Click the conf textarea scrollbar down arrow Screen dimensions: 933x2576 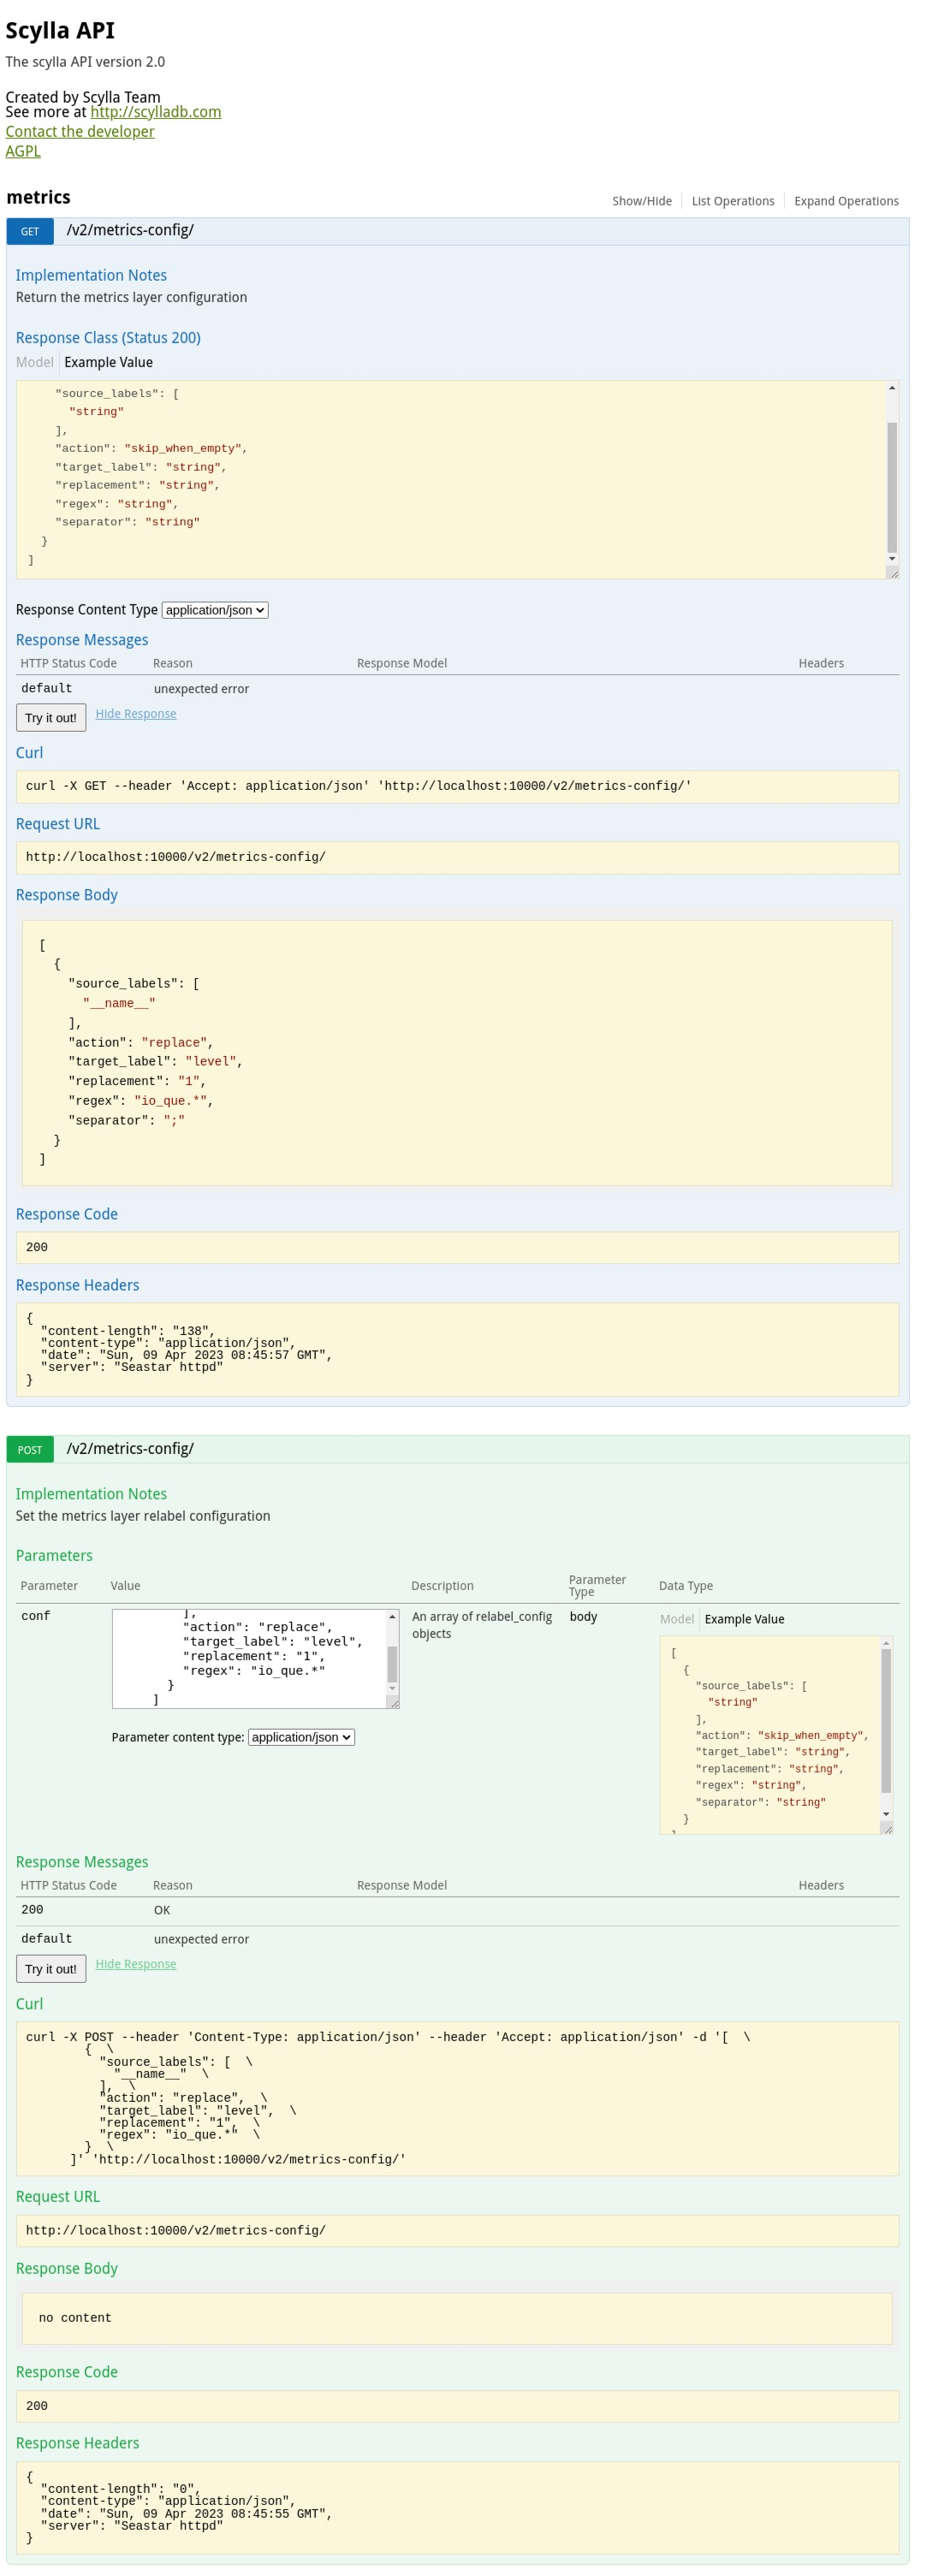pos(392,1689)
